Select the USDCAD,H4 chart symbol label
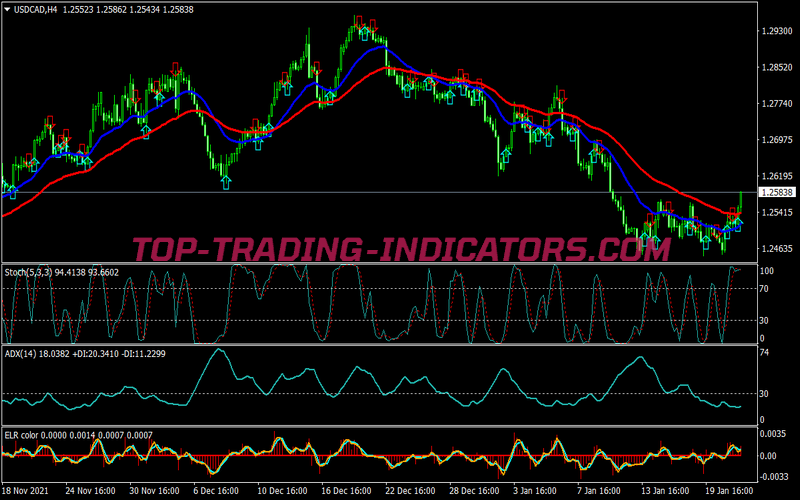800x500 pixels. point(35,9)
